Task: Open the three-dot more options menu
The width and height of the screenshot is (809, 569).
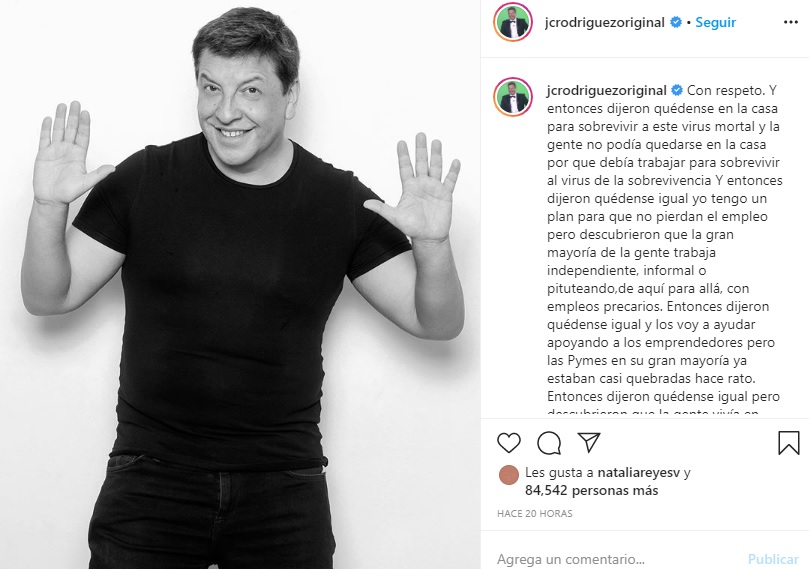Action: coord(790,22)
